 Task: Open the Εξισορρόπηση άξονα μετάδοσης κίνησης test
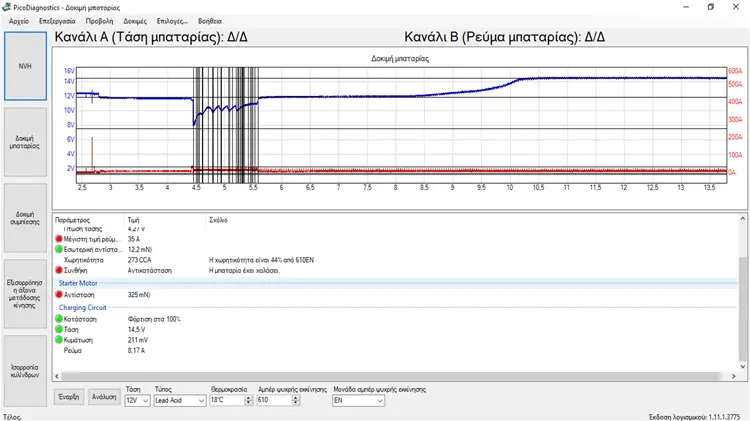[x=25, y=294]
